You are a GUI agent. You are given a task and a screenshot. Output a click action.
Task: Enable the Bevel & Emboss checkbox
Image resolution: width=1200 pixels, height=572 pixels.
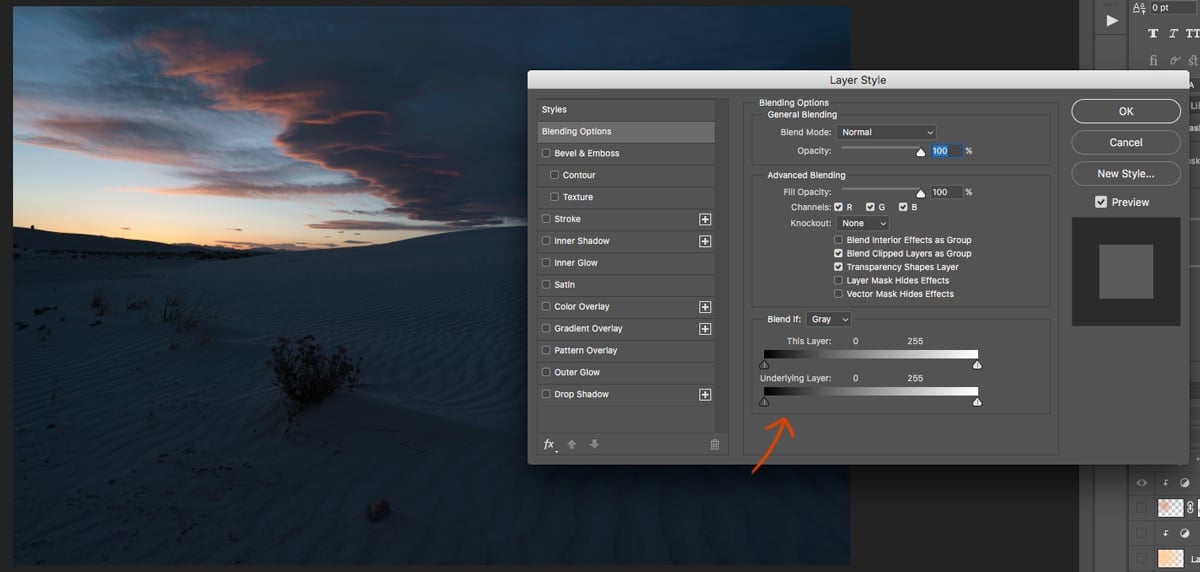coord(546,154)
